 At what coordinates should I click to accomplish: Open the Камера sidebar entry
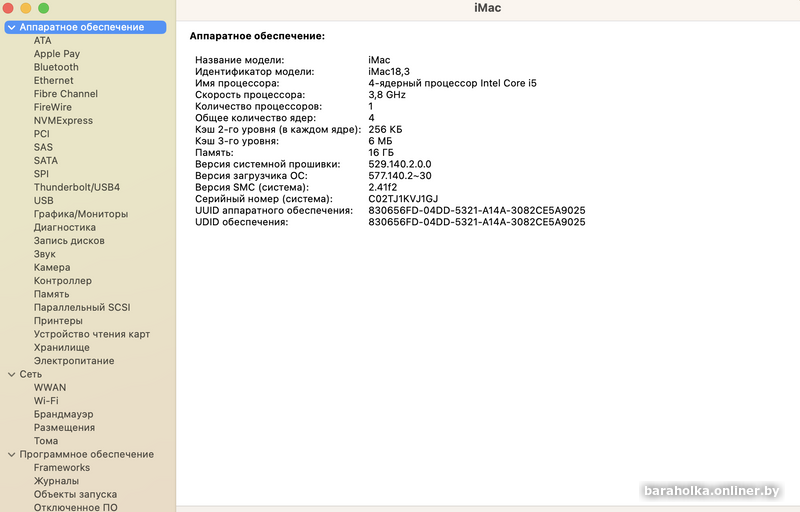[x=52, y=267]
